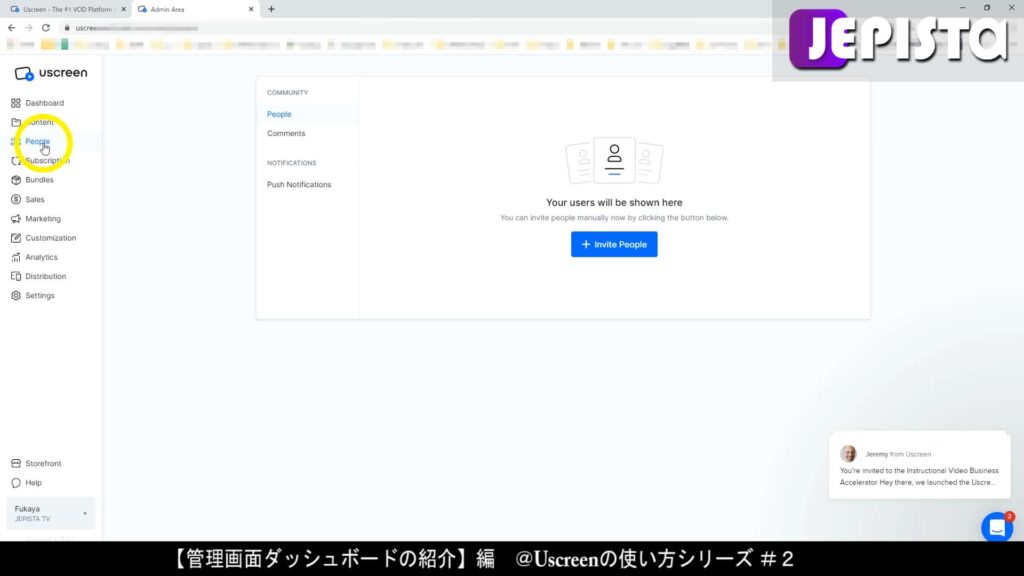1024x576 pixels.
Task: Click the Invite People button
Action: [x=614, y=244]
